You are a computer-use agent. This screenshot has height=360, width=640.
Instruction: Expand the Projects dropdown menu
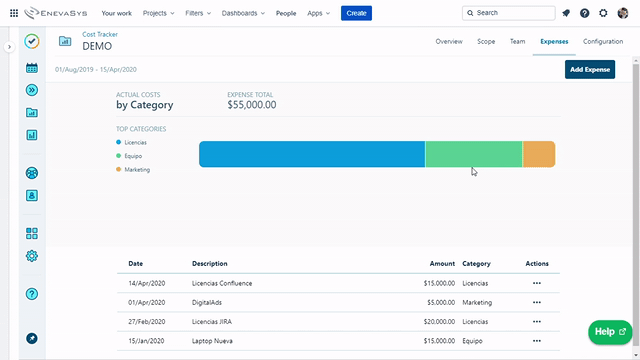[158, 13]
